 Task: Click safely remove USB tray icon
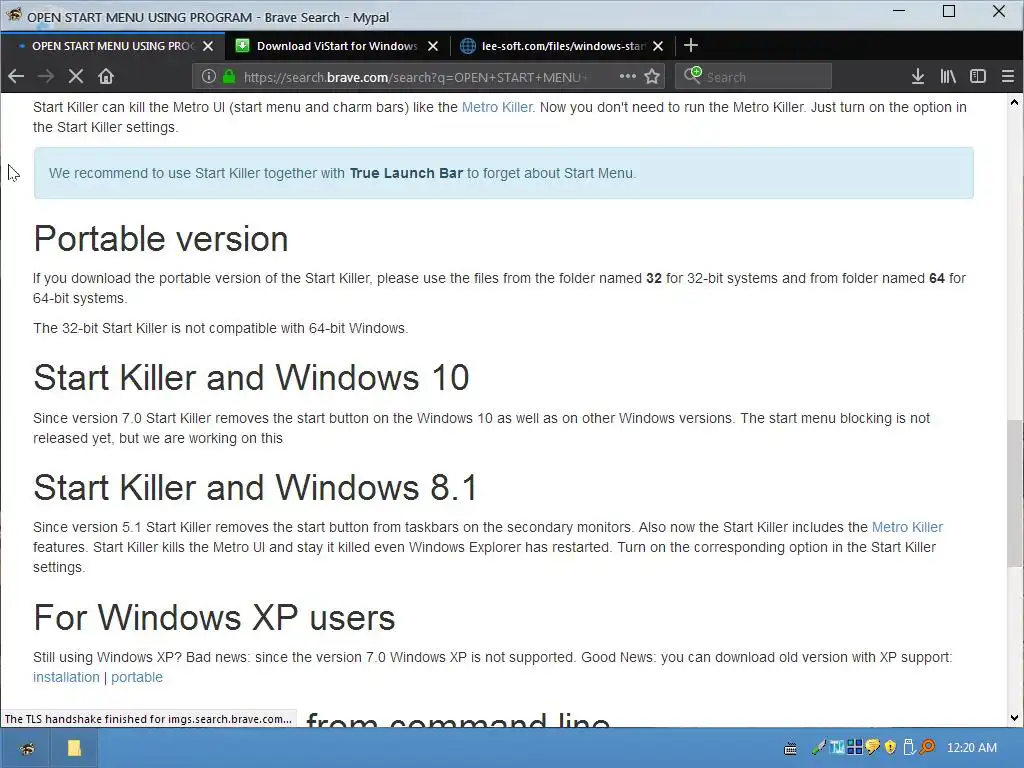click(x=908, y=747)
